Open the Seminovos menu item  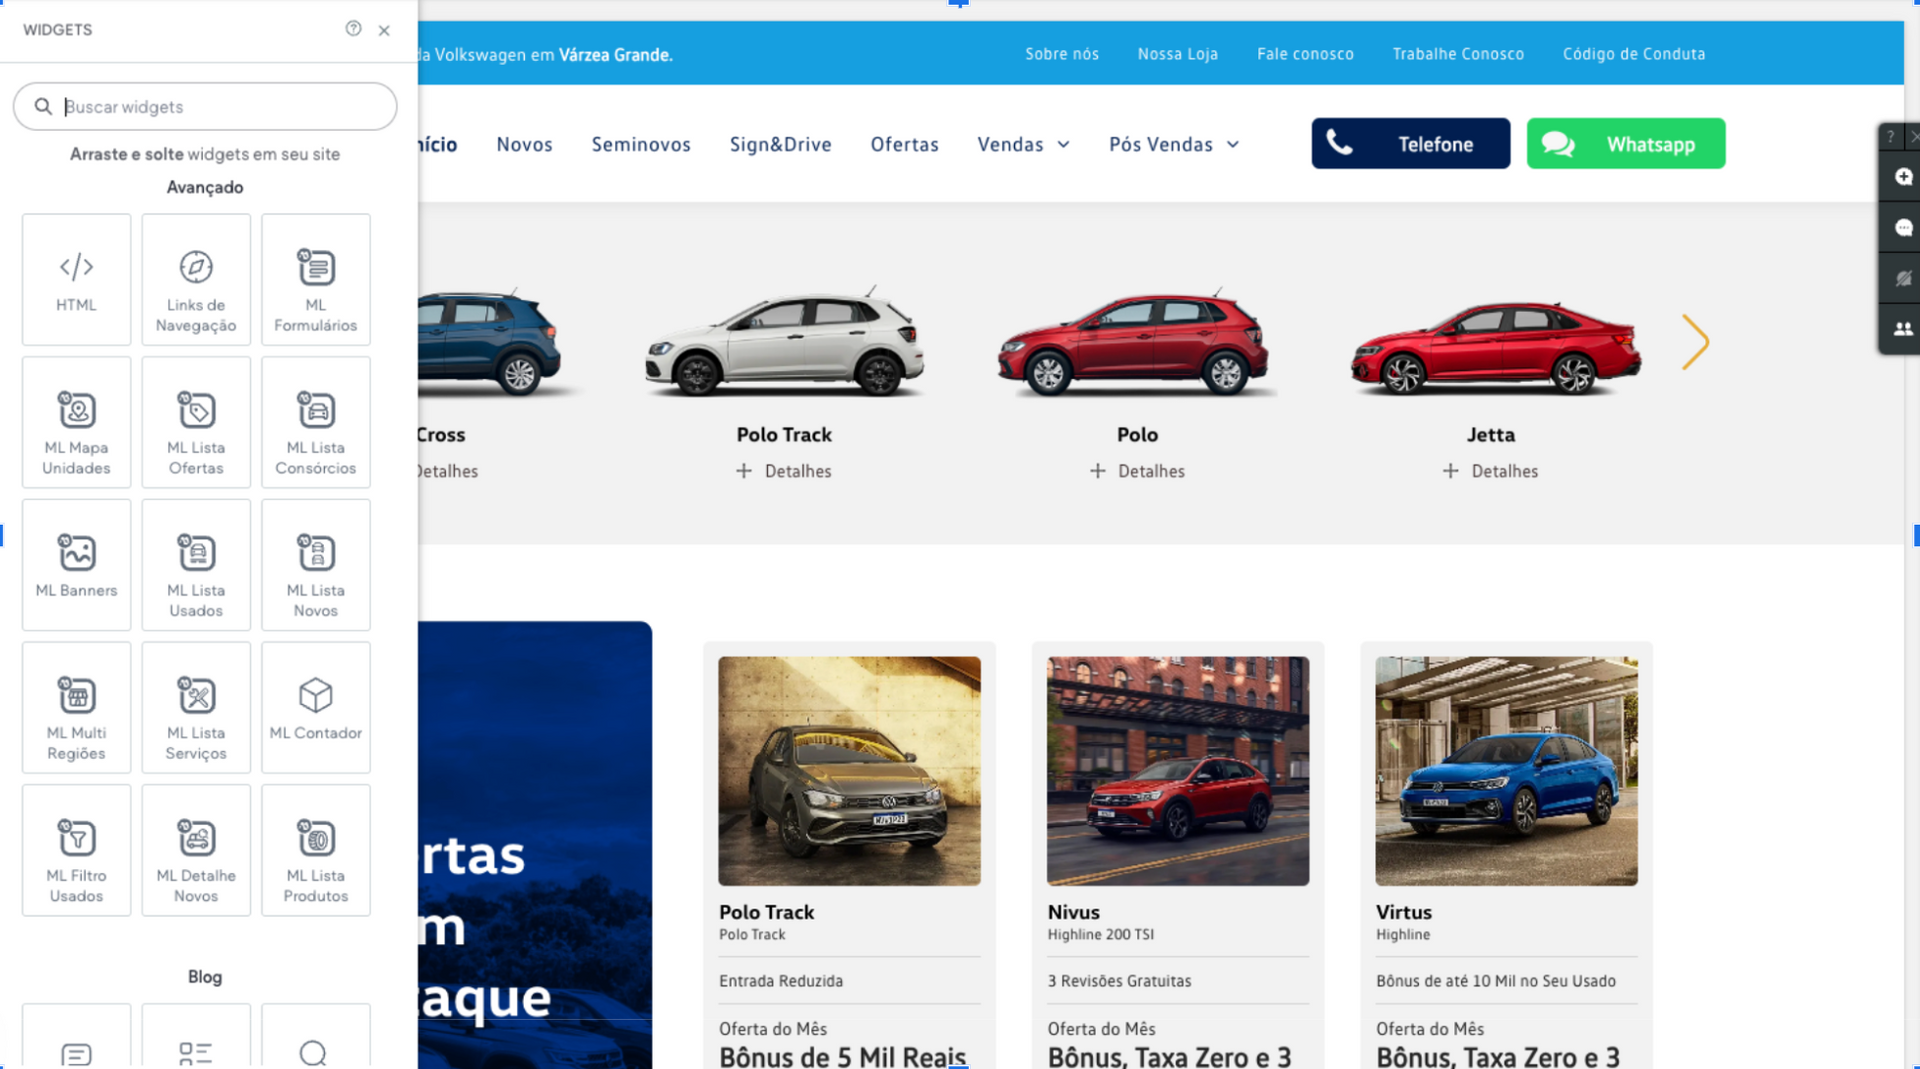click(641, 144)
